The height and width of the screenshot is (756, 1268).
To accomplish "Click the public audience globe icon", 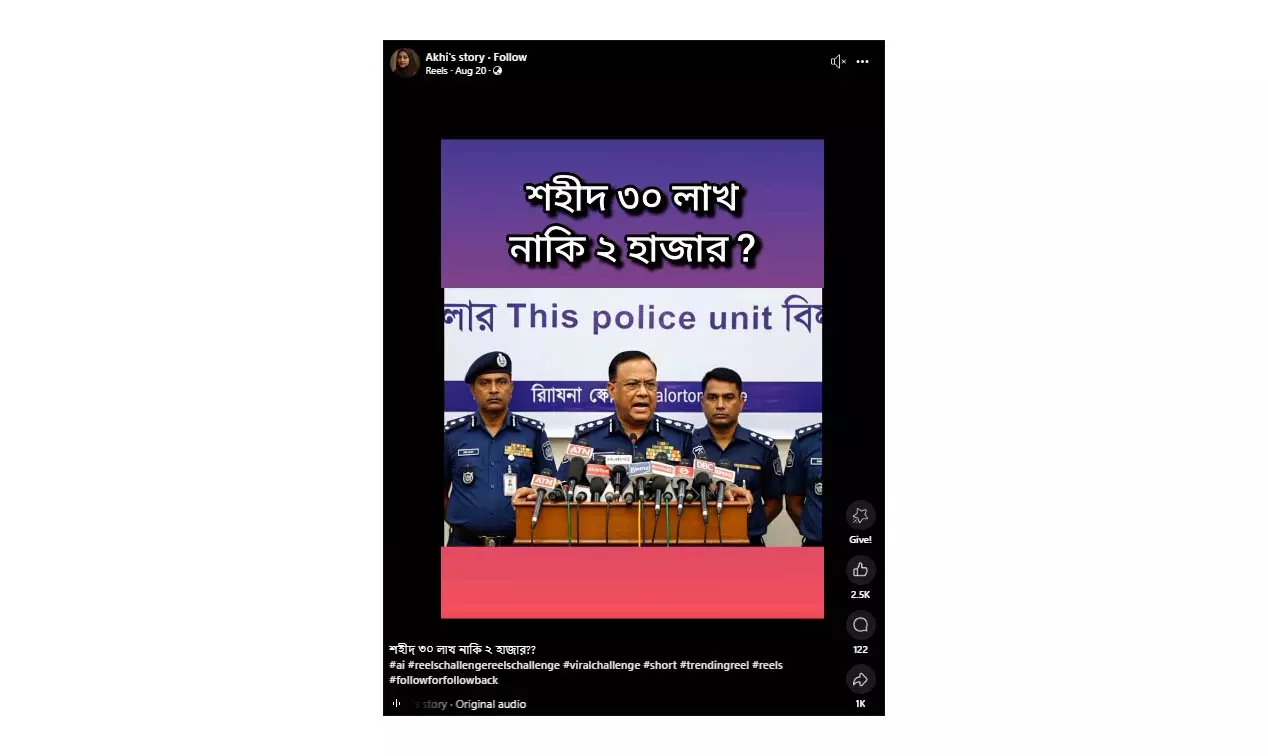I will (x=498, y=71).
